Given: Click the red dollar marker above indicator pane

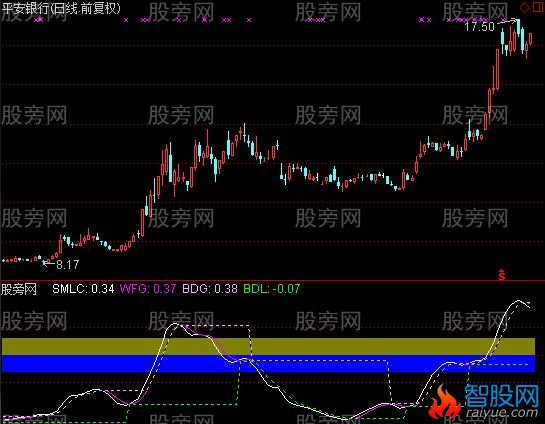Looking at the screenshot, I should (502, 275).
